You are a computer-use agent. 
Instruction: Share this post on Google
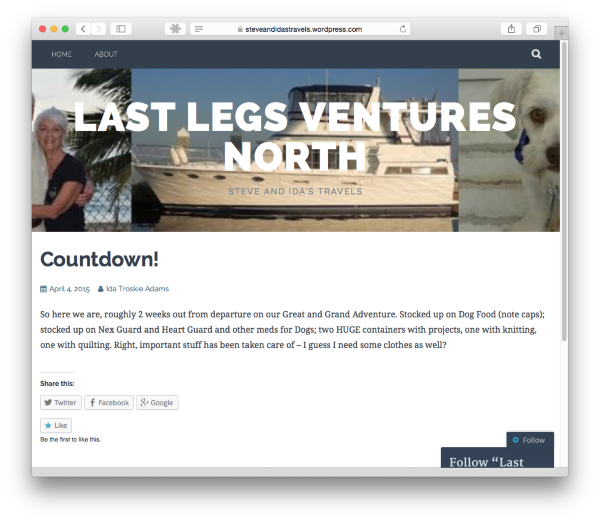157,403
